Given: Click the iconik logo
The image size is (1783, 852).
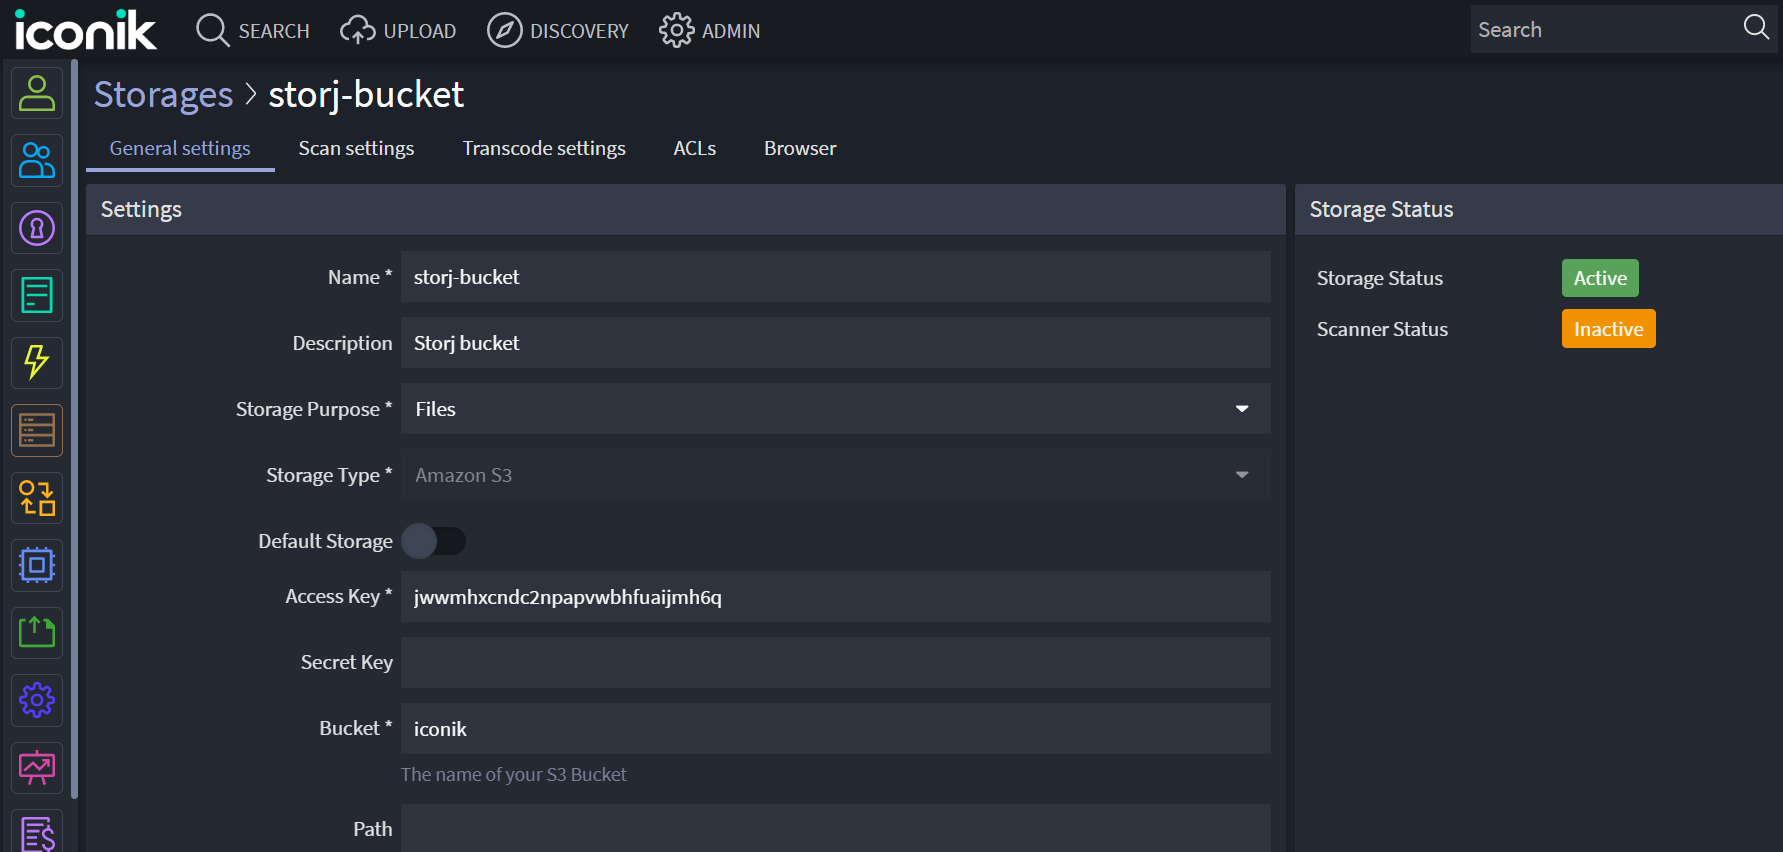Looking at the screenshot, I should point(85,30).
